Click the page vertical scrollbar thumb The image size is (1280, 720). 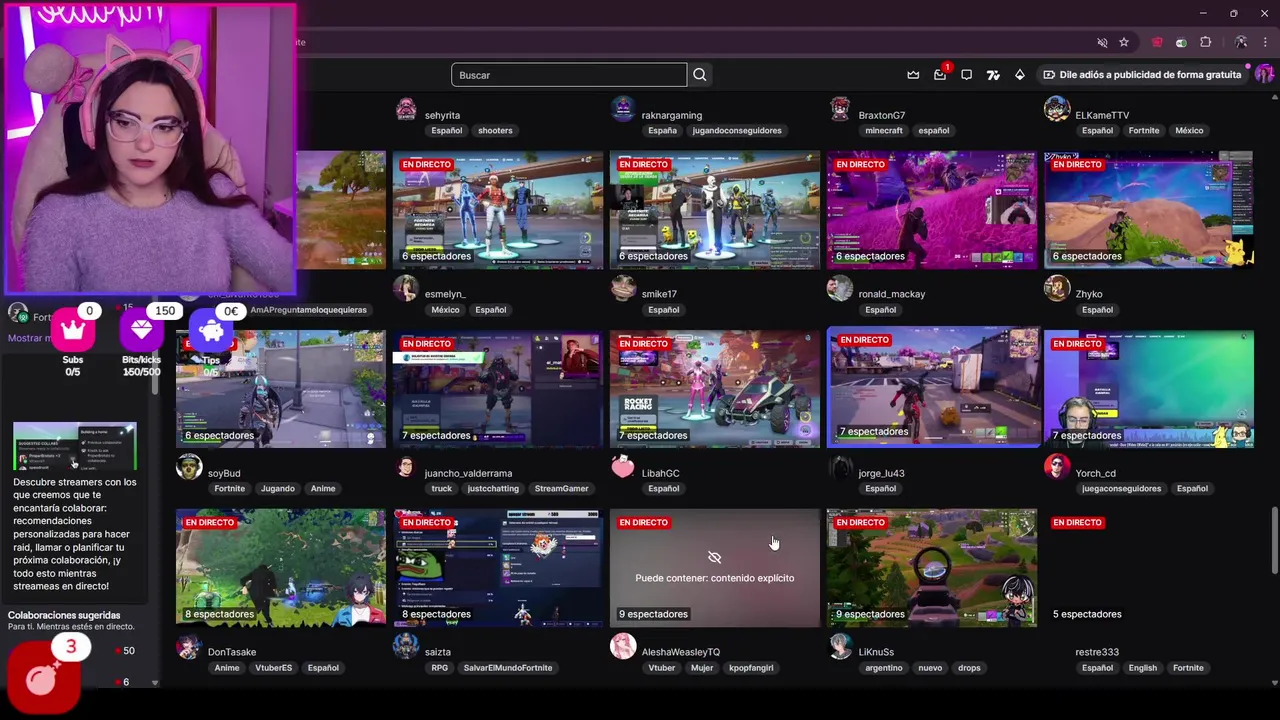(1274, 541)
